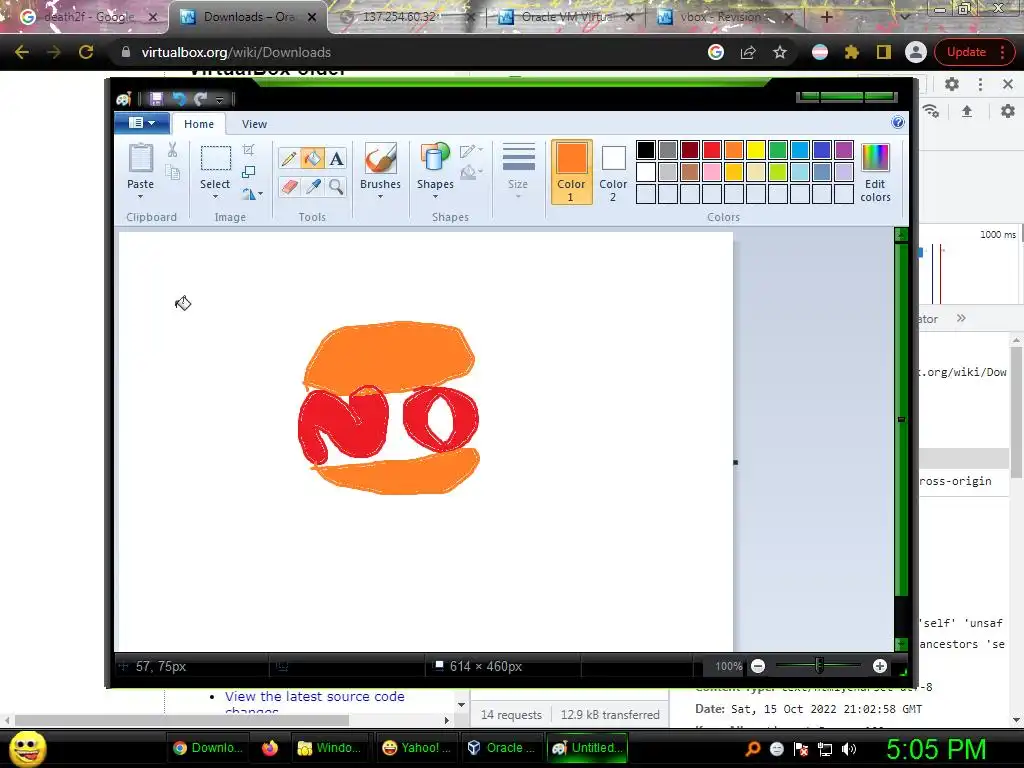Expand the Paste dropdown arrow
1024x768 pixels.
[140, 196]
